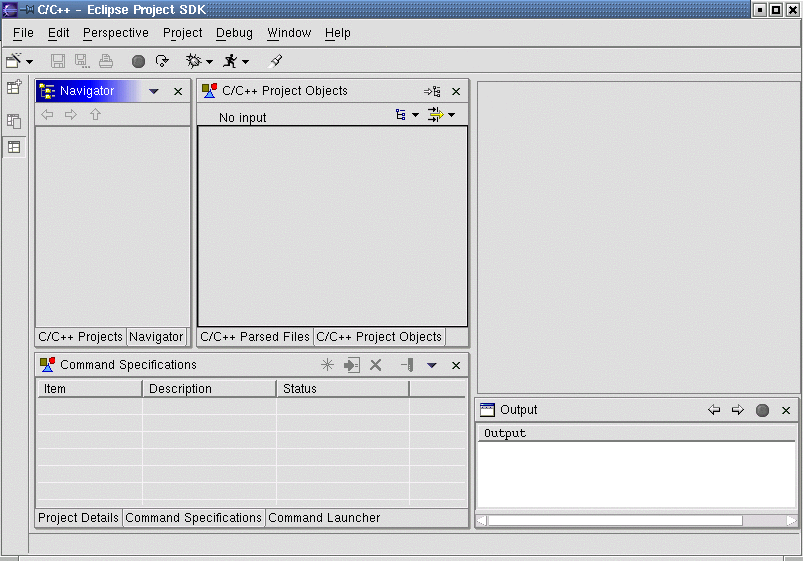803x561 pixels.
Task: Click the Output view forward arrow
Action: [x=738, y=410]
